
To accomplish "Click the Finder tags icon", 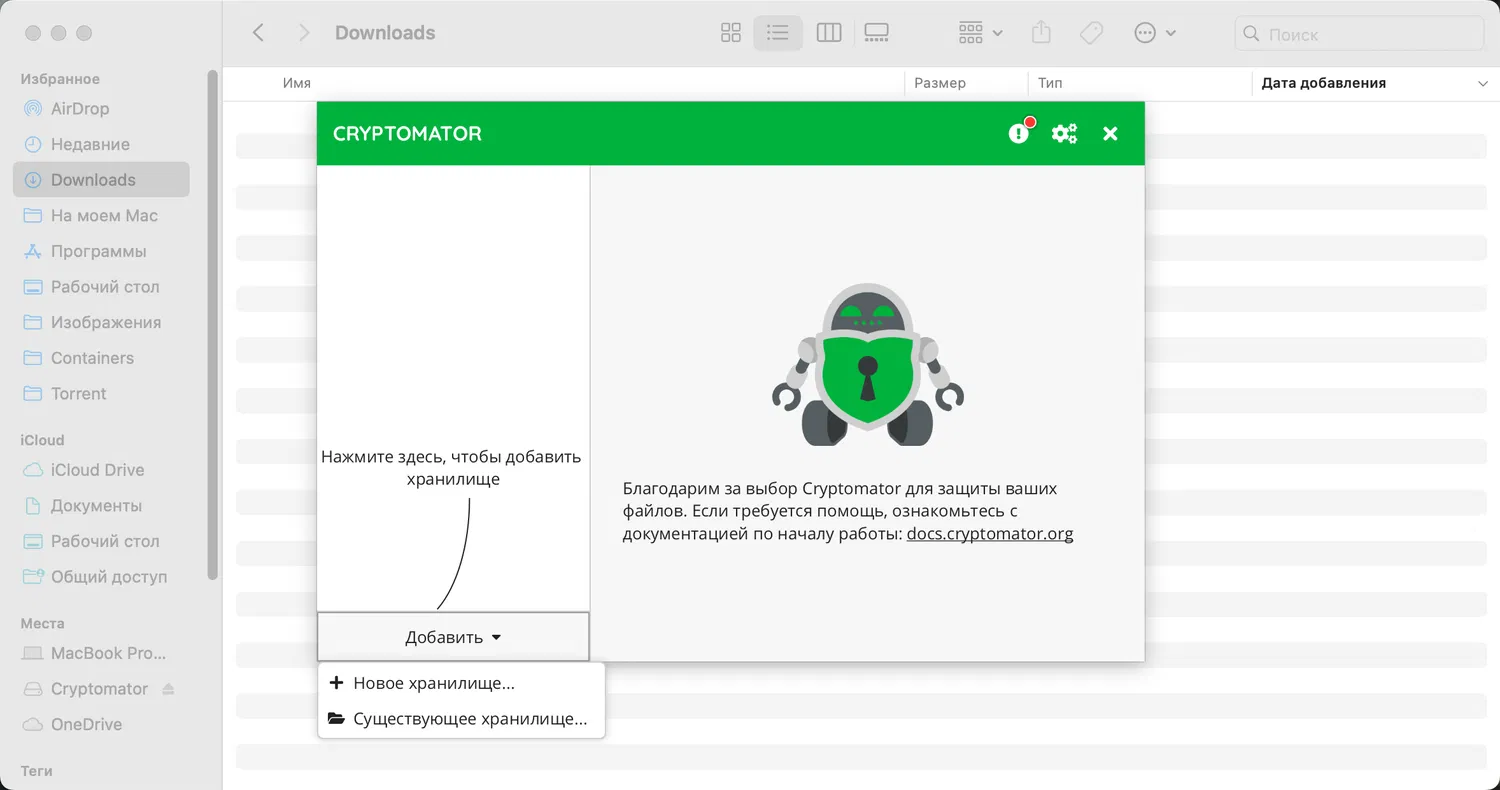I will (x=1091, y=33).
